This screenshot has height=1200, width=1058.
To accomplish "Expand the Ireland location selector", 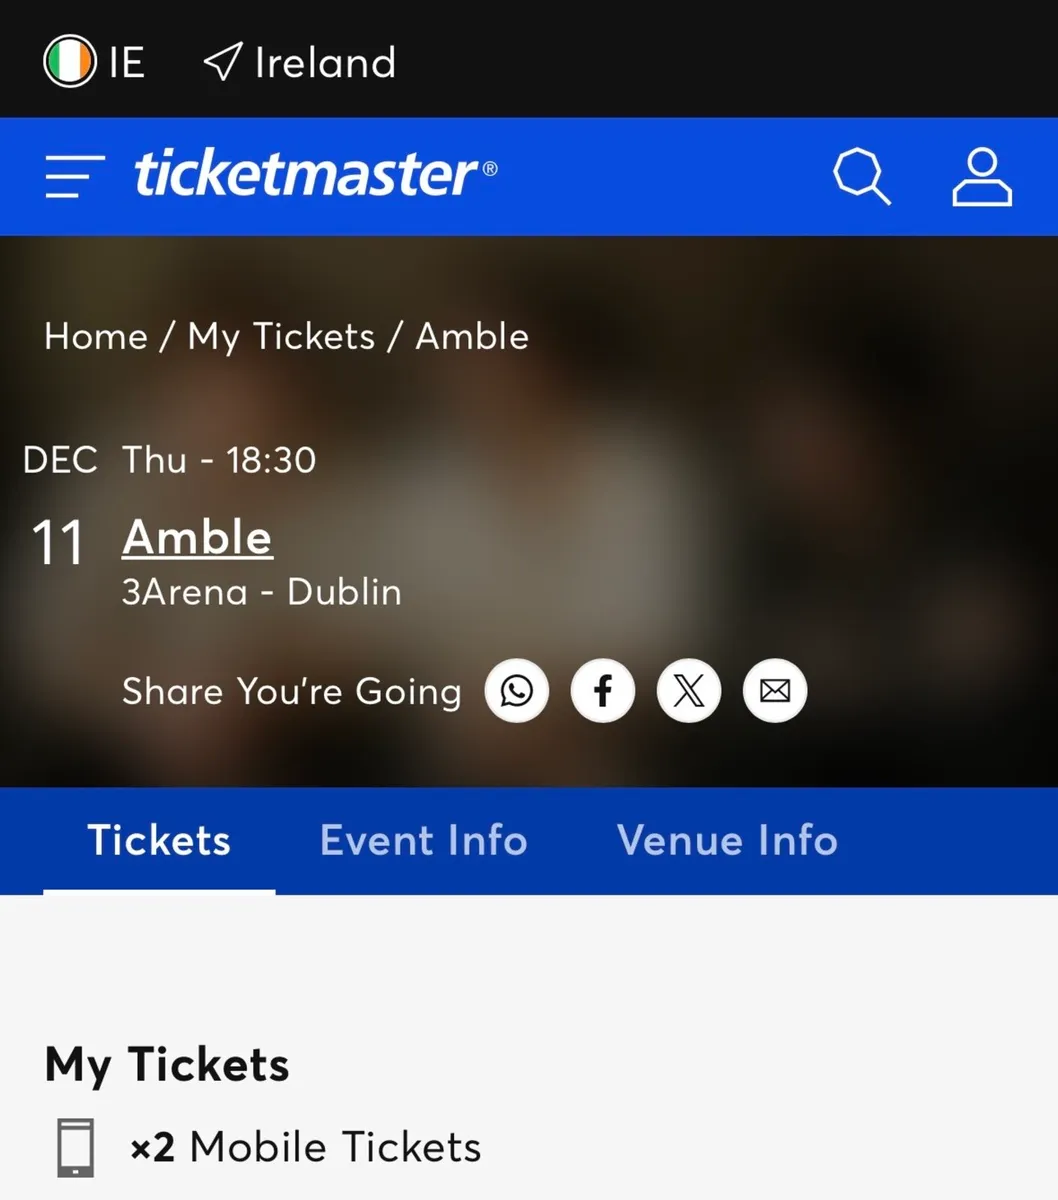I will click(x=297, y=62).
